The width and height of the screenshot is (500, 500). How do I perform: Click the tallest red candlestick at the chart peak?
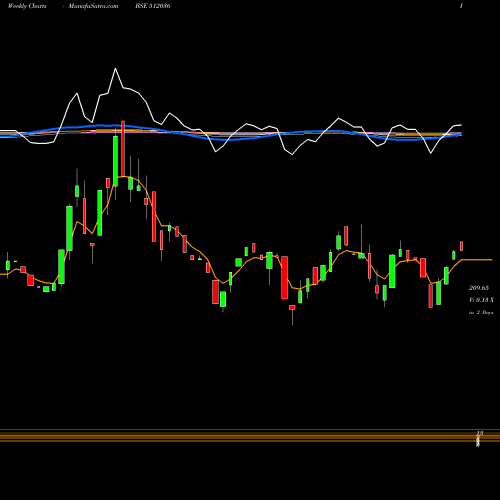(123, 148)
